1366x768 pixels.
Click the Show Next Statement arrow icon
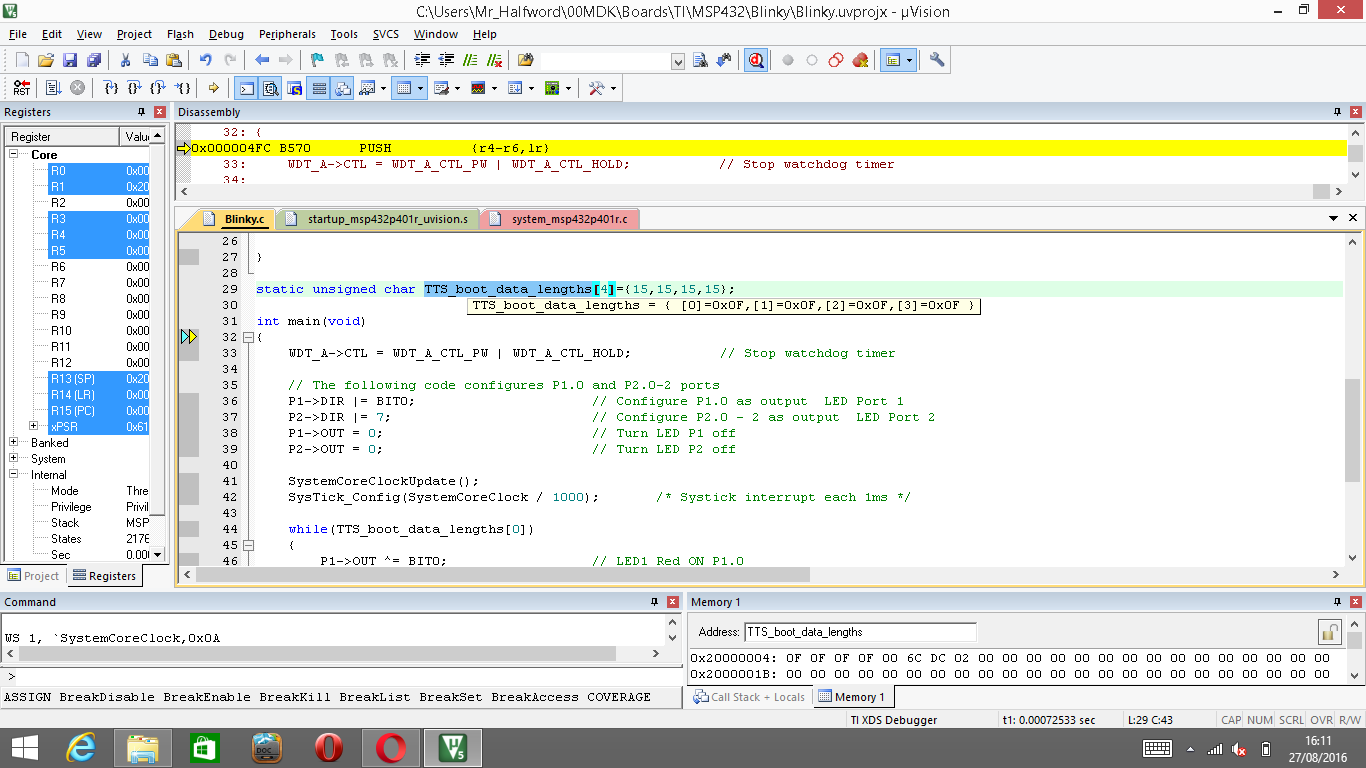point(213,88)
